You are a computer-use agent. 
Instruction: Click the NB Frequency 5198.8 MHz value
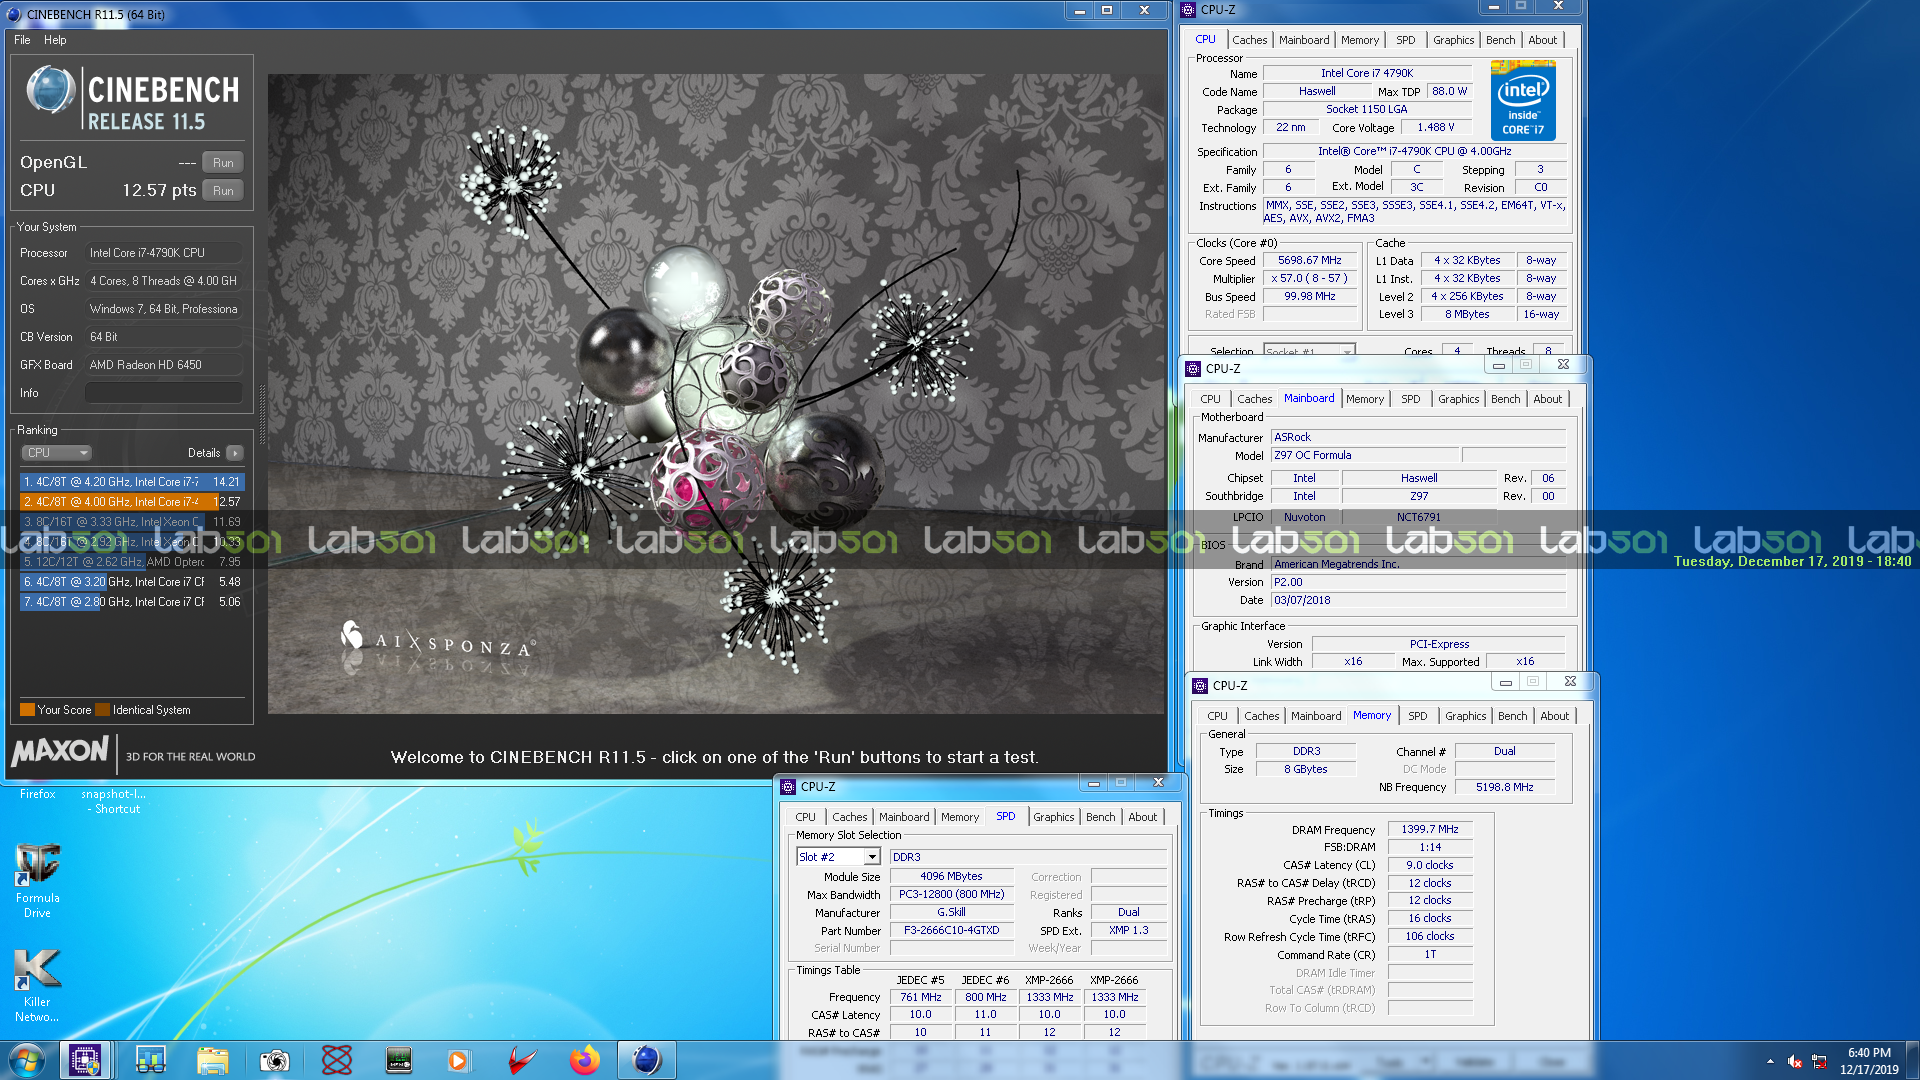tap(1504, 787)
